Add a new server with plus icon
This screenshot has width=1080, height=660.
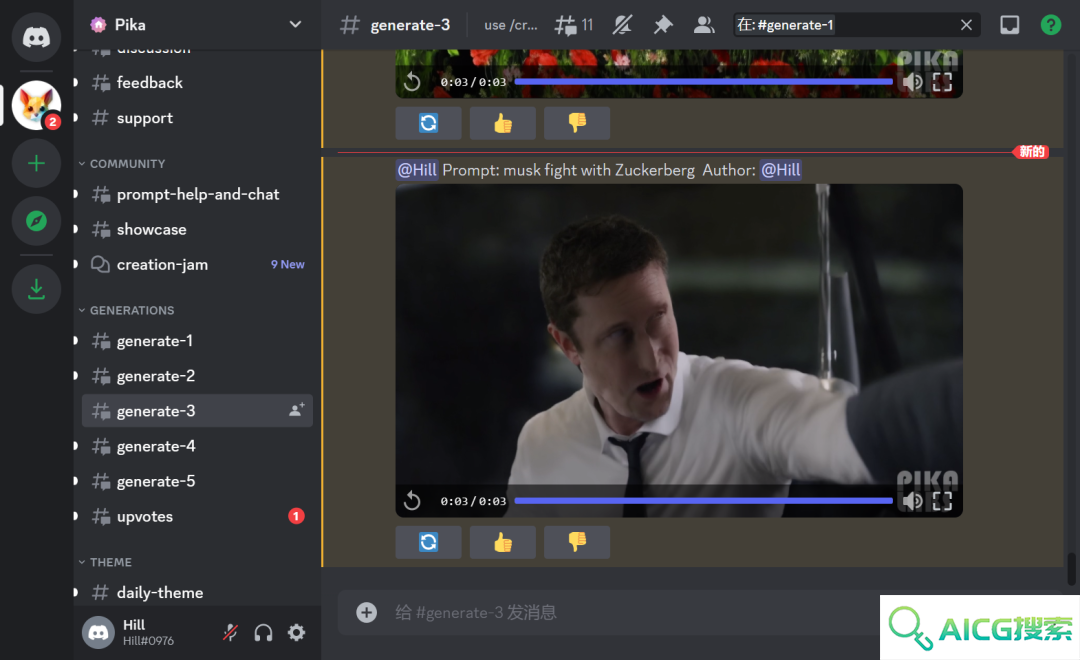[37, 163]
